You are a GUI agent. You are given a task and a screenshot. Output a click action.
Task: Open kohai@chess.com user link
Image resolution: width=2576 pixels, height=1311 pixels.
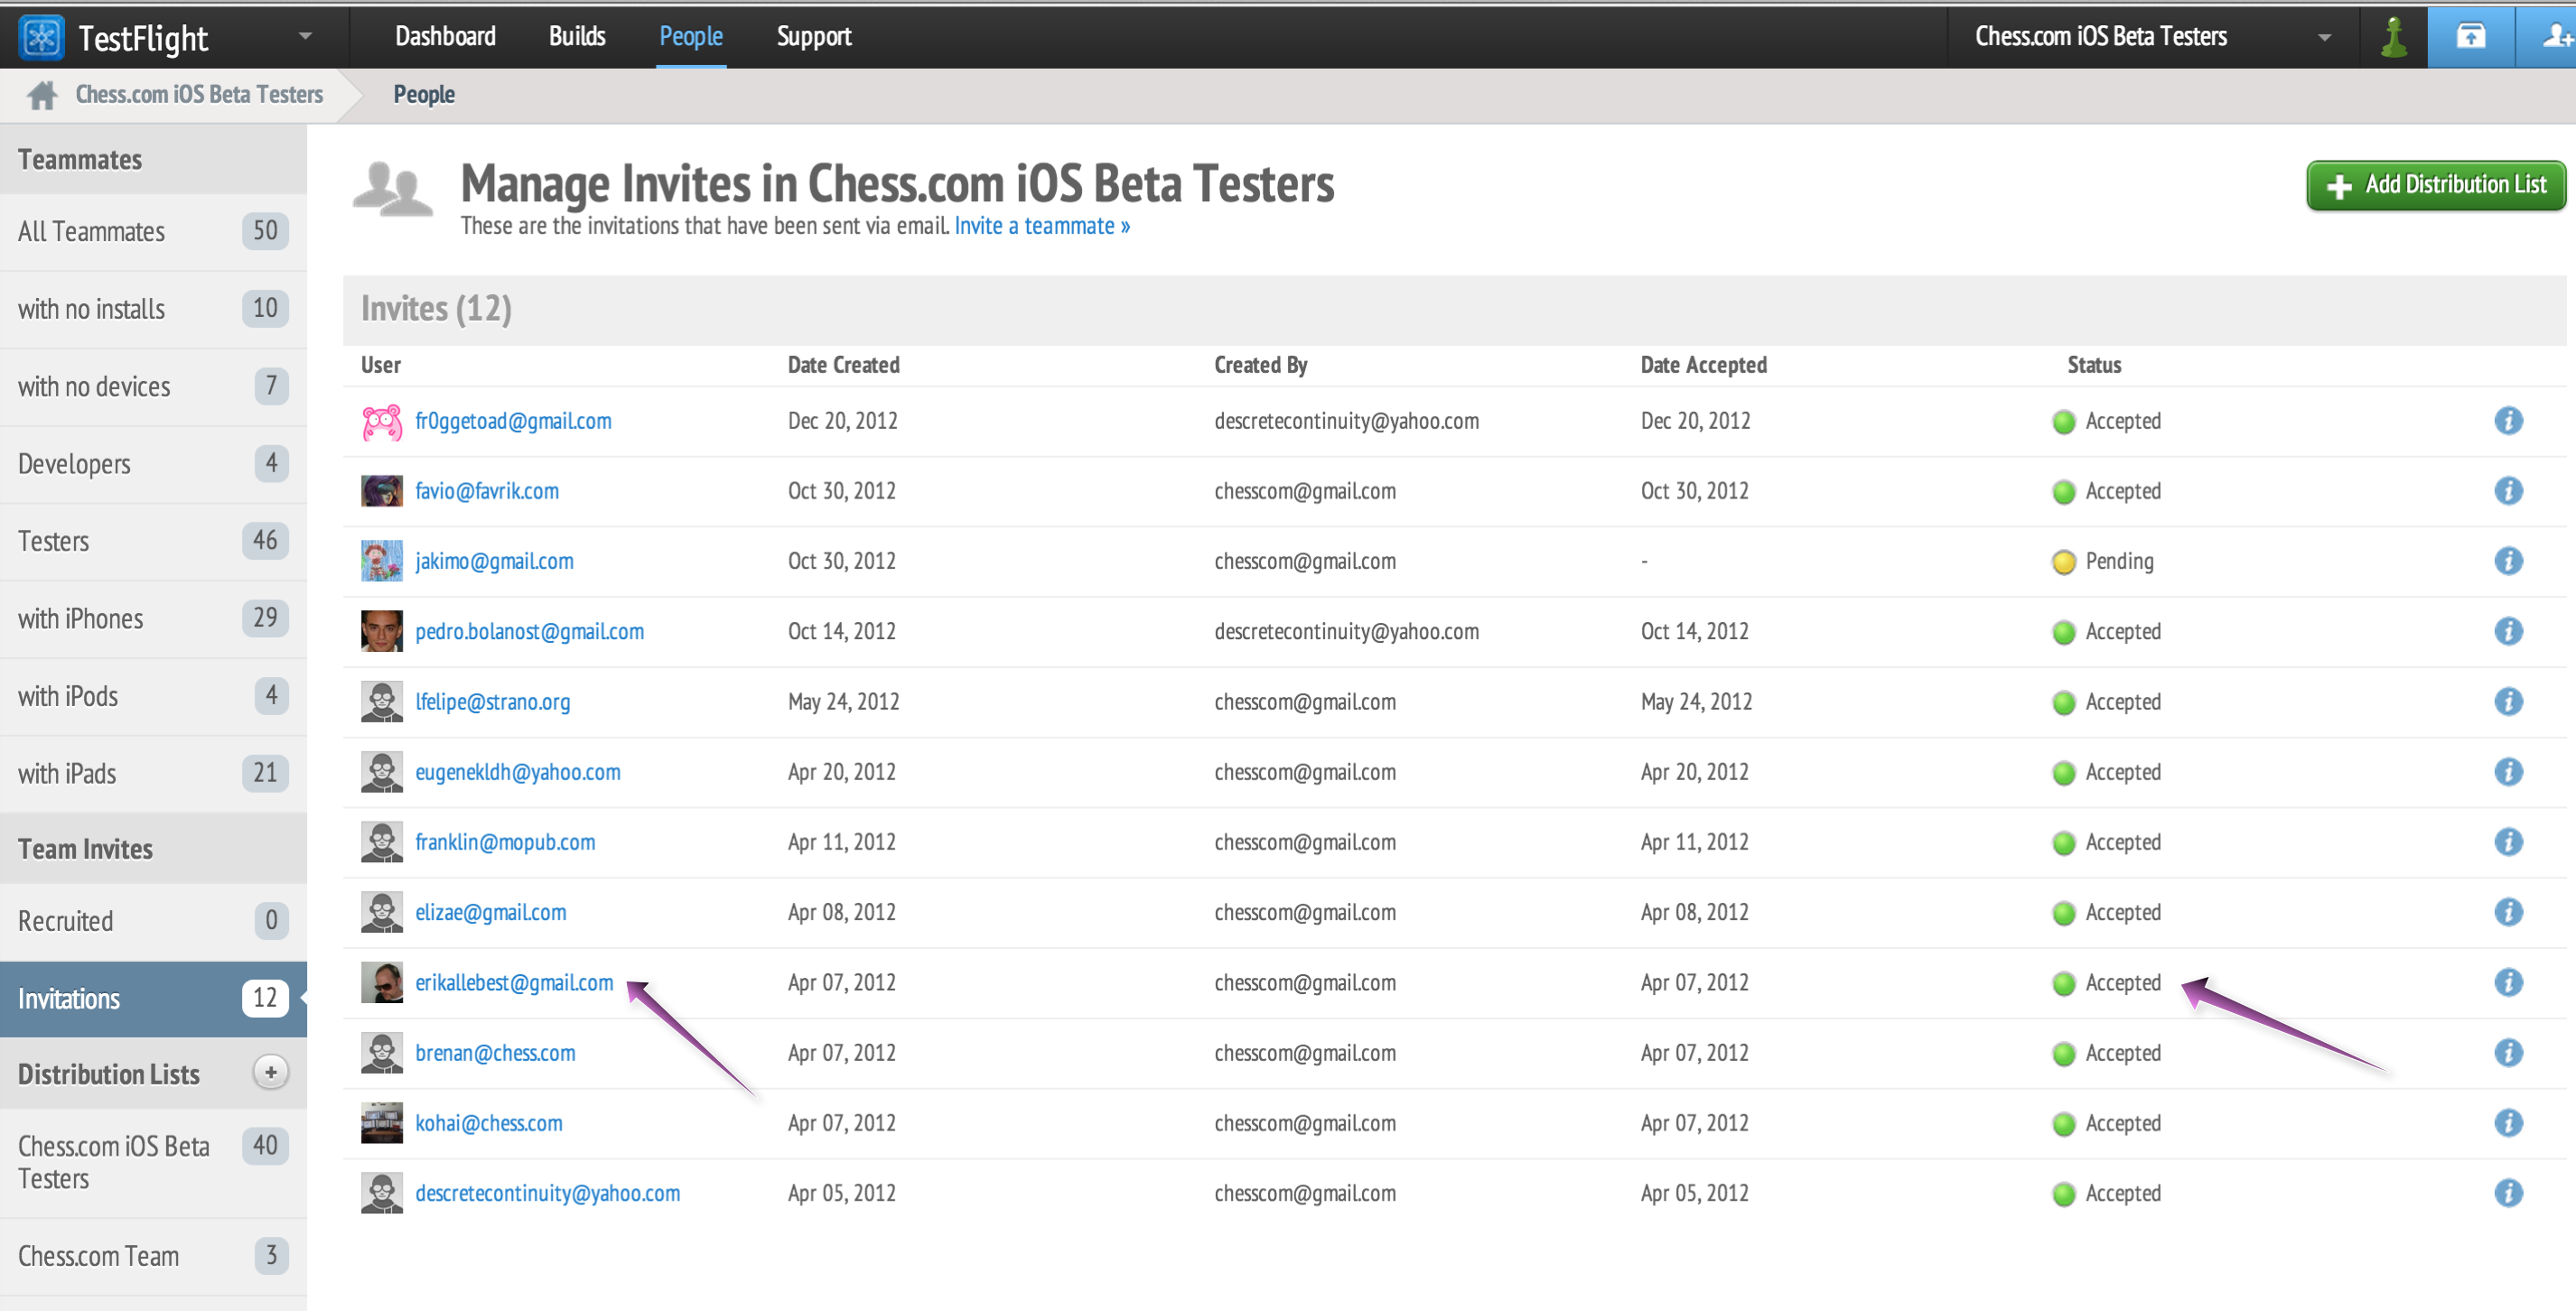tap(488, 1123)
